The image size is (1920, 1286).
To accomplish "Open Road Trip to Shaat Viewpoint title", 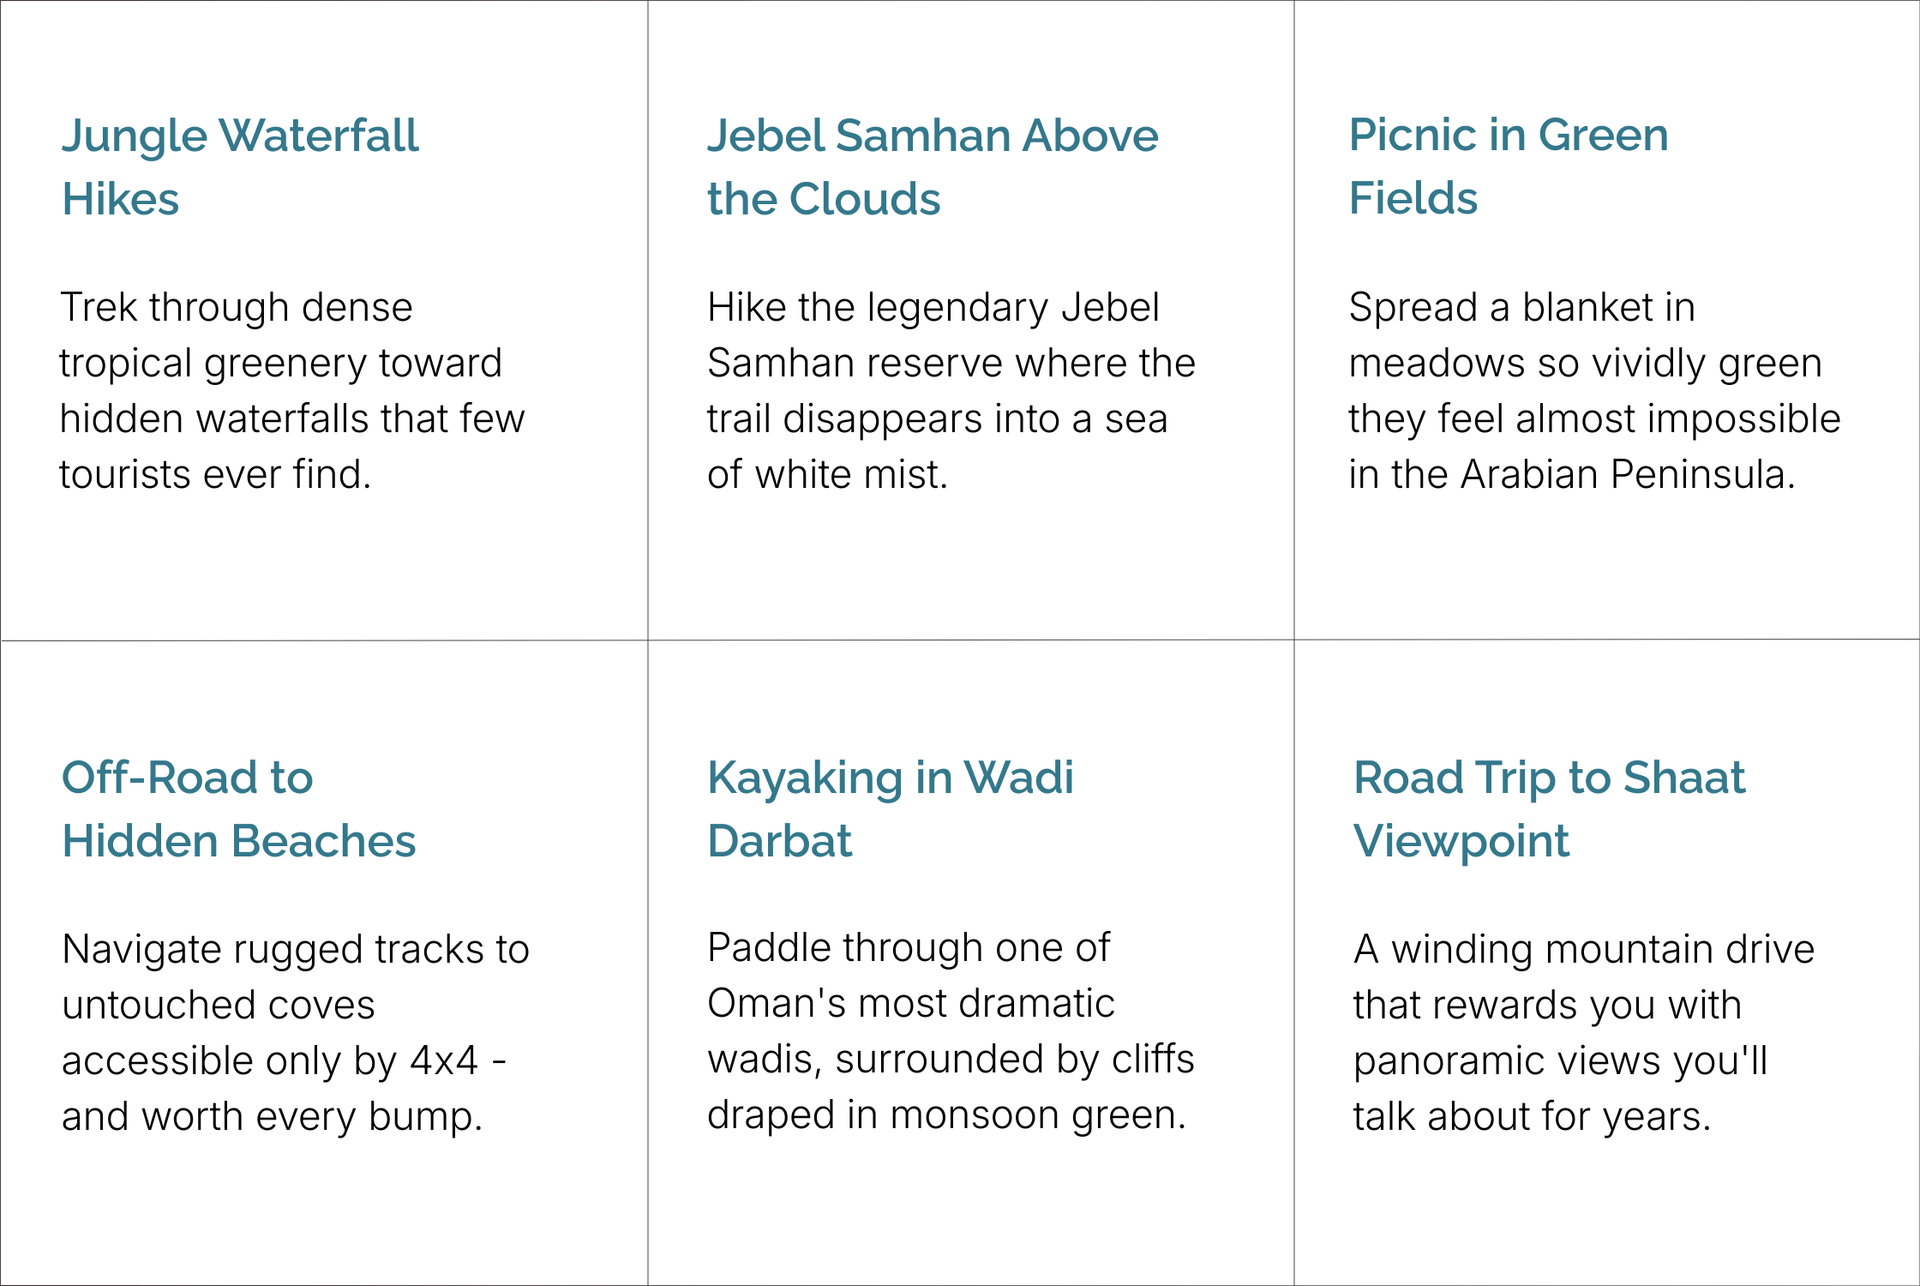I will pos(1549,809).
